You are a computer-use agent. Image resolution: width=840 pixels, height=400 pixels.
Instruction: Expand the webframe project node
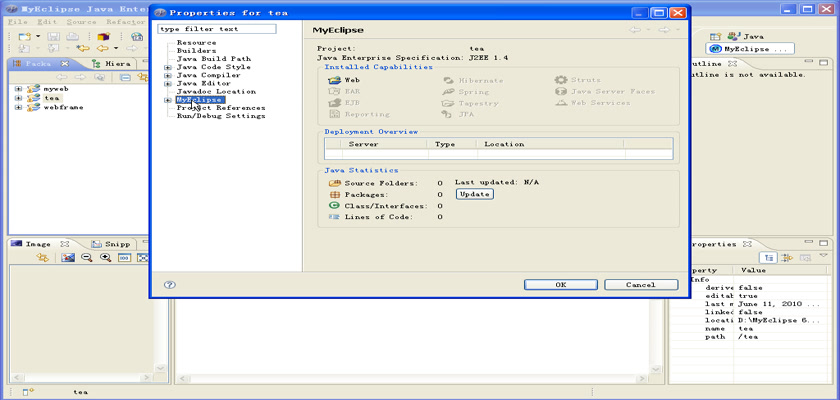pos(19,107)
